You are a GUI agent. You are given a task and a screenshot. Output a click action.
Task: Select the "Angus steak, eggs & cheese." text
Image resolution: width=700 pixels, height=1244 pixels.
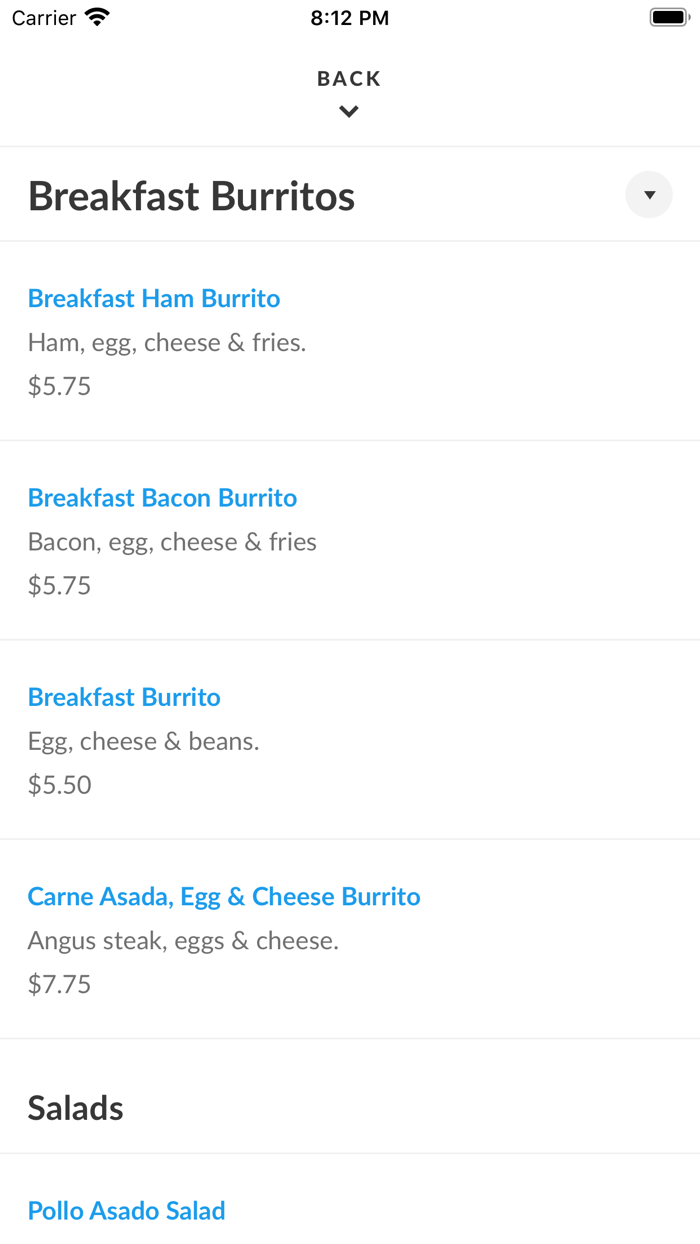[x=183, y=941]
